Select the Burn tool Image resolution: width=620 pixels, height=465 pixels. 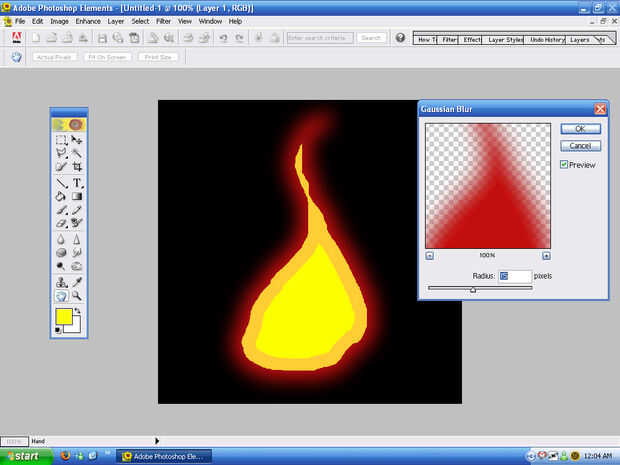tap(77, 266)
